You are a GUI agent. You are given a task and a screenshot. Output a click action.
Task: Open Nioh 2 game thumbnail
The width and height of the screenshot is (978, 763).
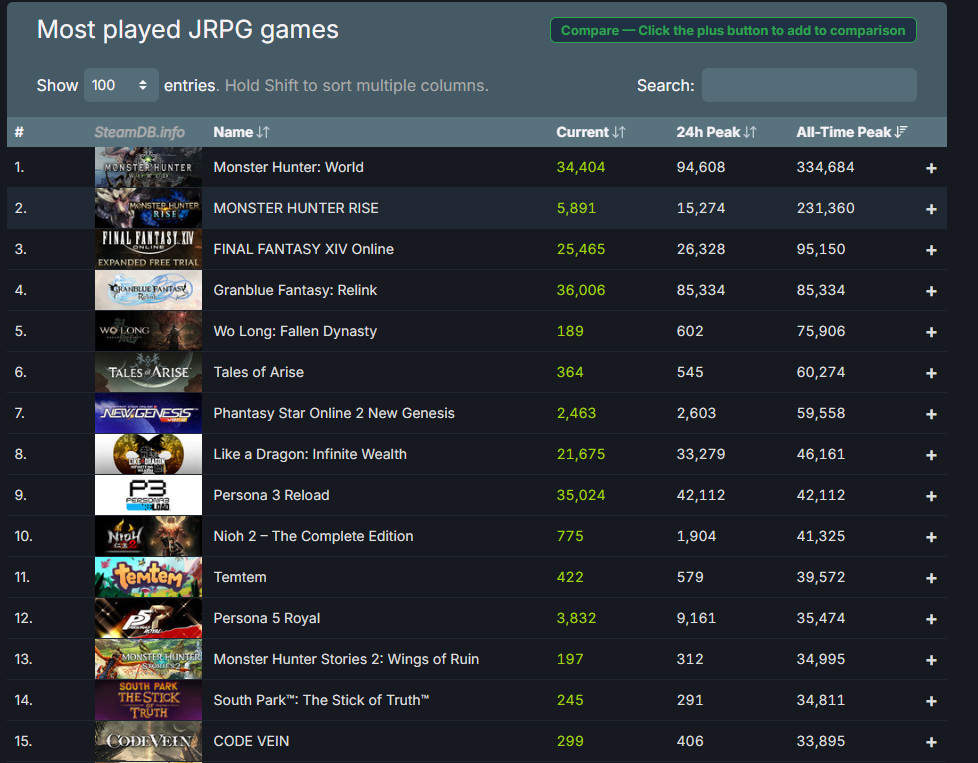pyautogui.click(x=148, y=536)
